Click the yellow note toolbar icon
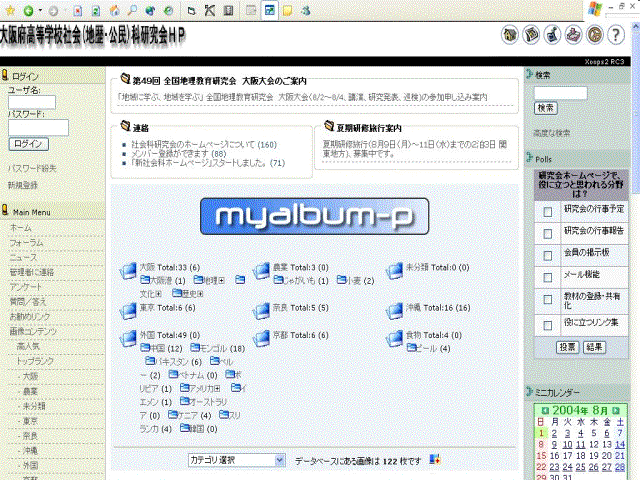This screenshot has height=480, width=640. coord(288,11)
